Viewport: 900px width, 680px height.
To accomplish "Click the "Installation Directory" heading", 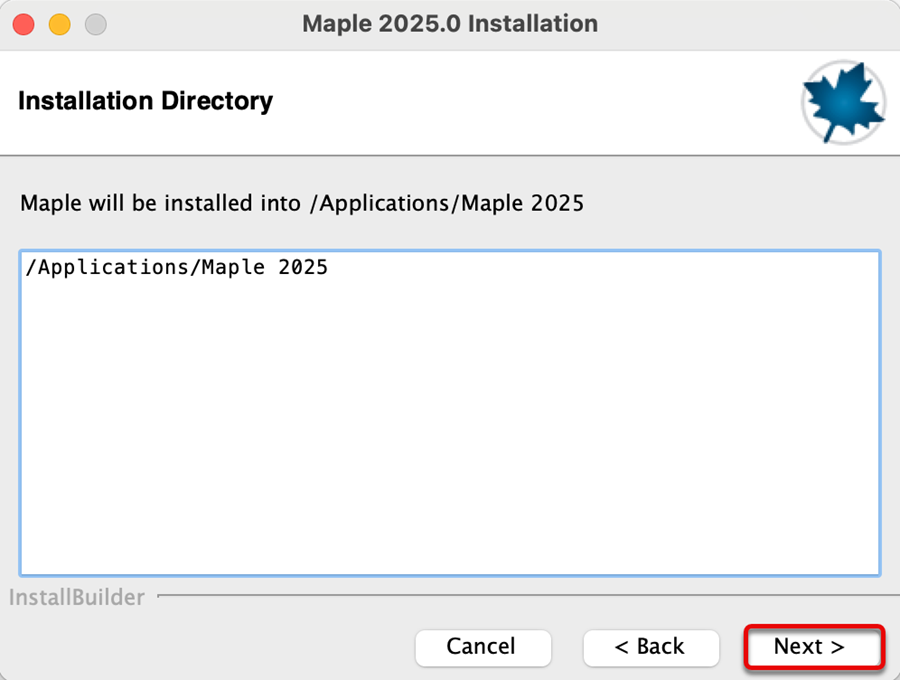I will tap(146, 101).
